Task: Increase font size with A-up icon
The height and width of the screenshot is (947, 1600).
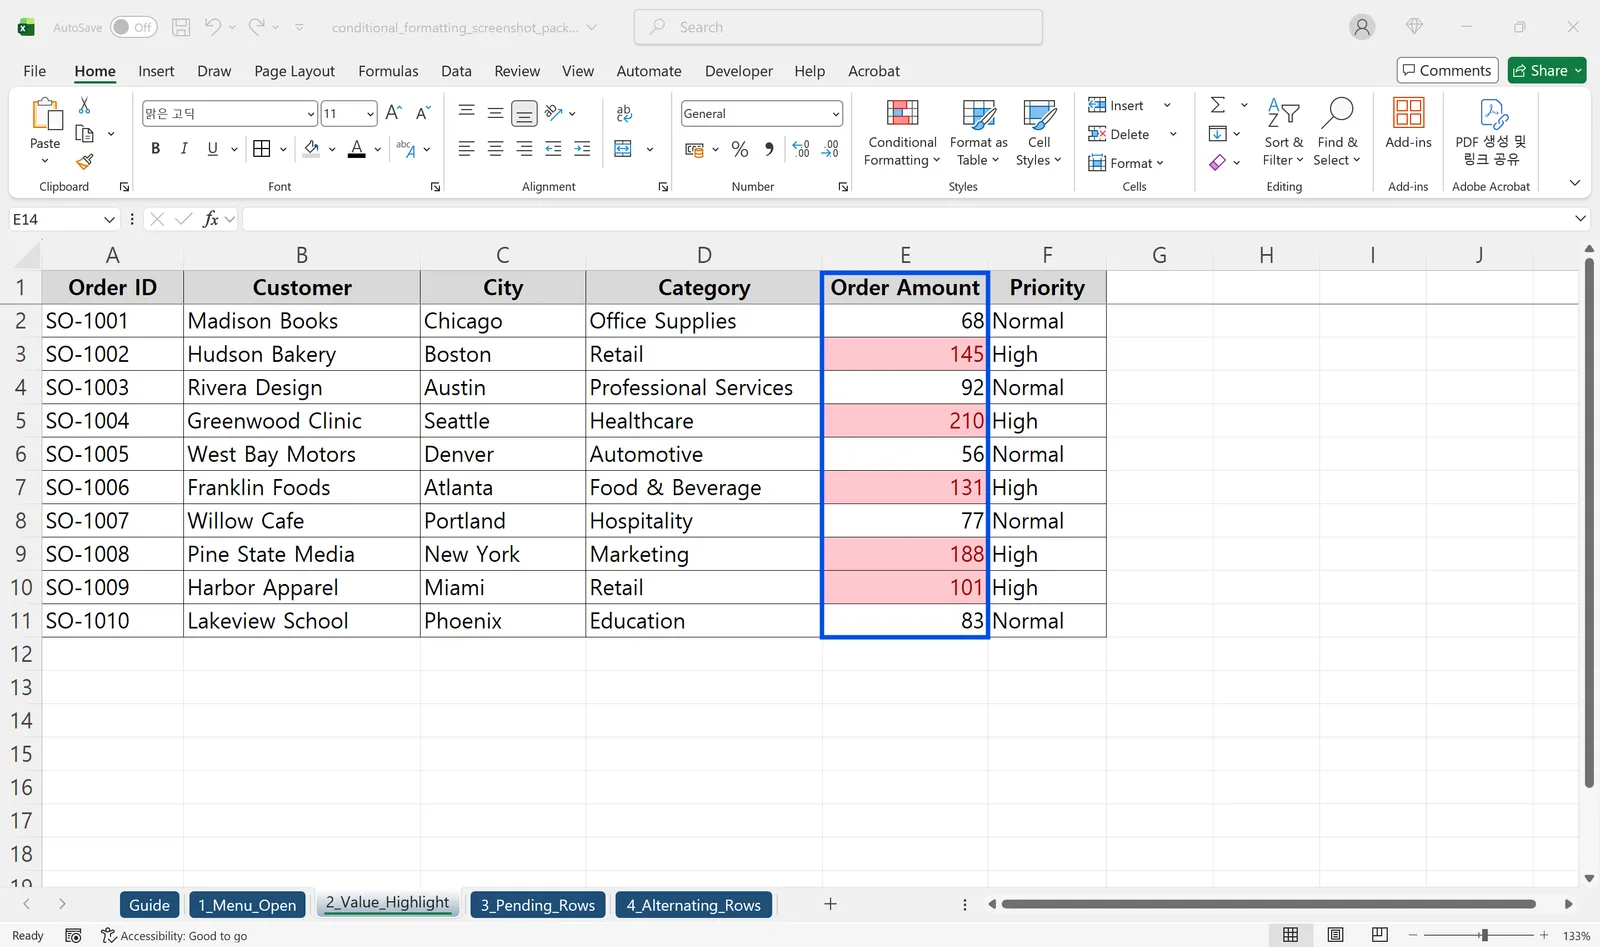Action: pos(394,113)
